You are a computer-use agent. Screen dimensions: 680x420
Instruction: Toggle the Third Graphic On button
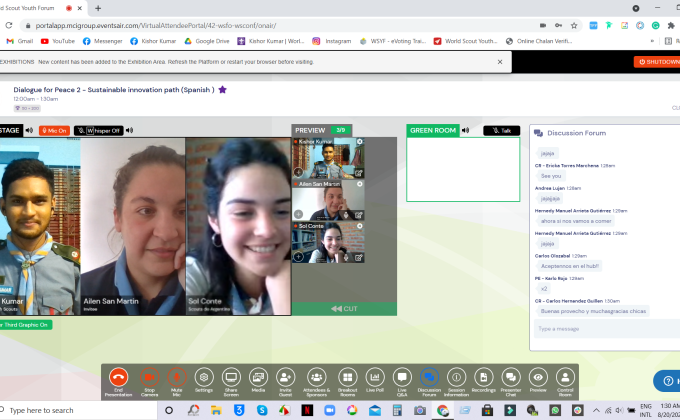pos(27,324)
